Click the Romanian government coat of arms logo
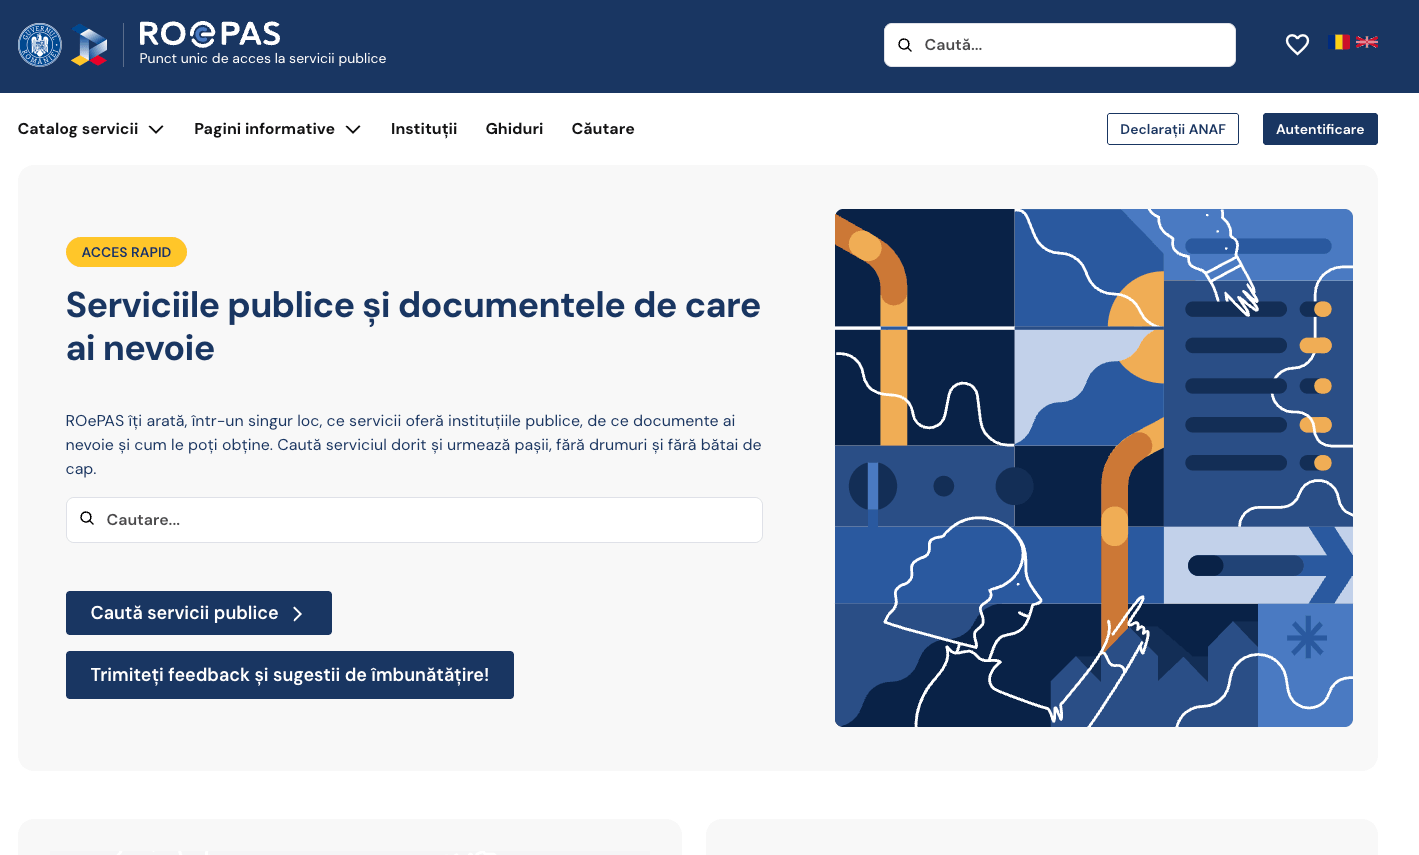This screenshot has height=855, width=1419. coord(38,44)
